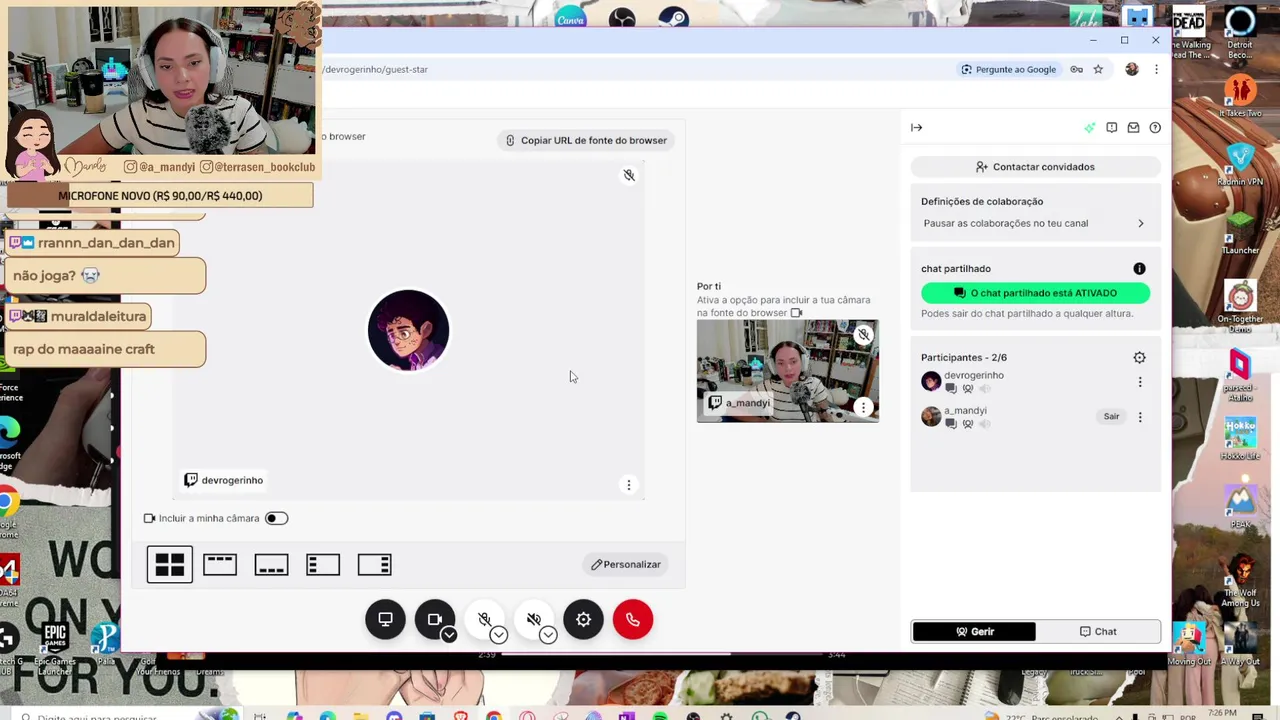Open the browser profile avatar
1280x720 pixels.
pyautogui.click(x=1132, y=69)
